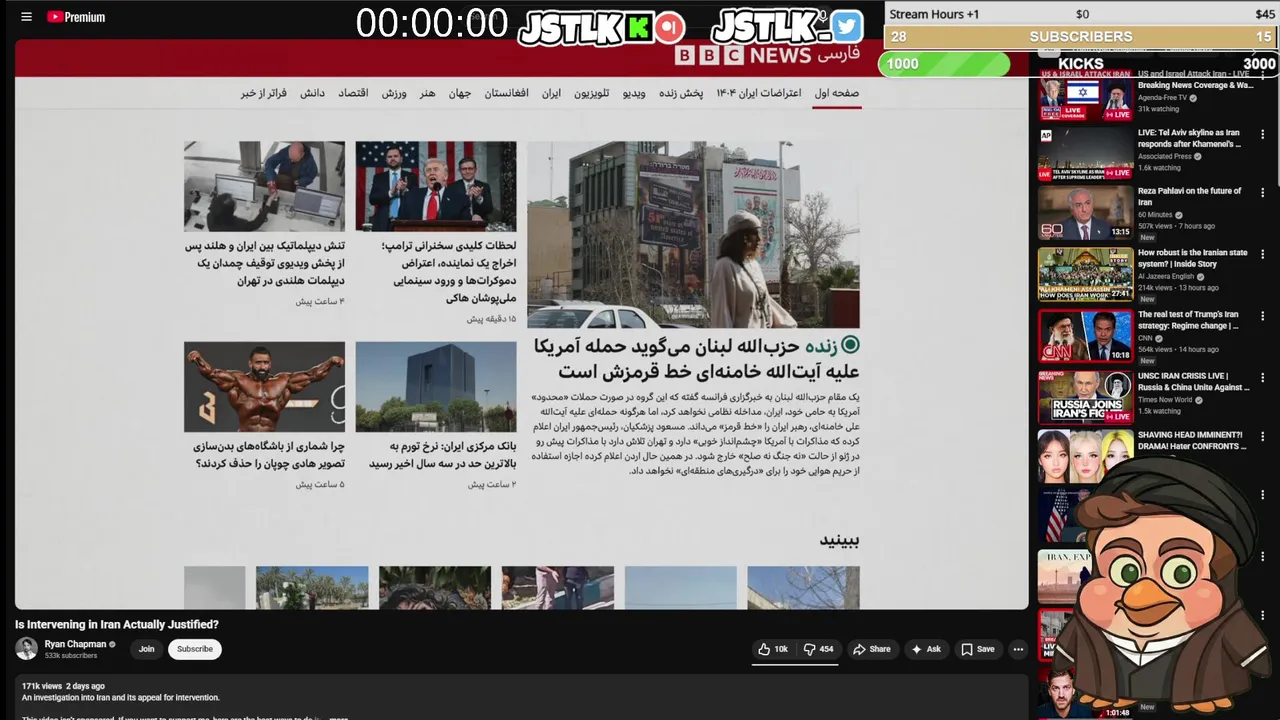Subscribe to Ryan Chapman's channel

click(x=195, y=649)
